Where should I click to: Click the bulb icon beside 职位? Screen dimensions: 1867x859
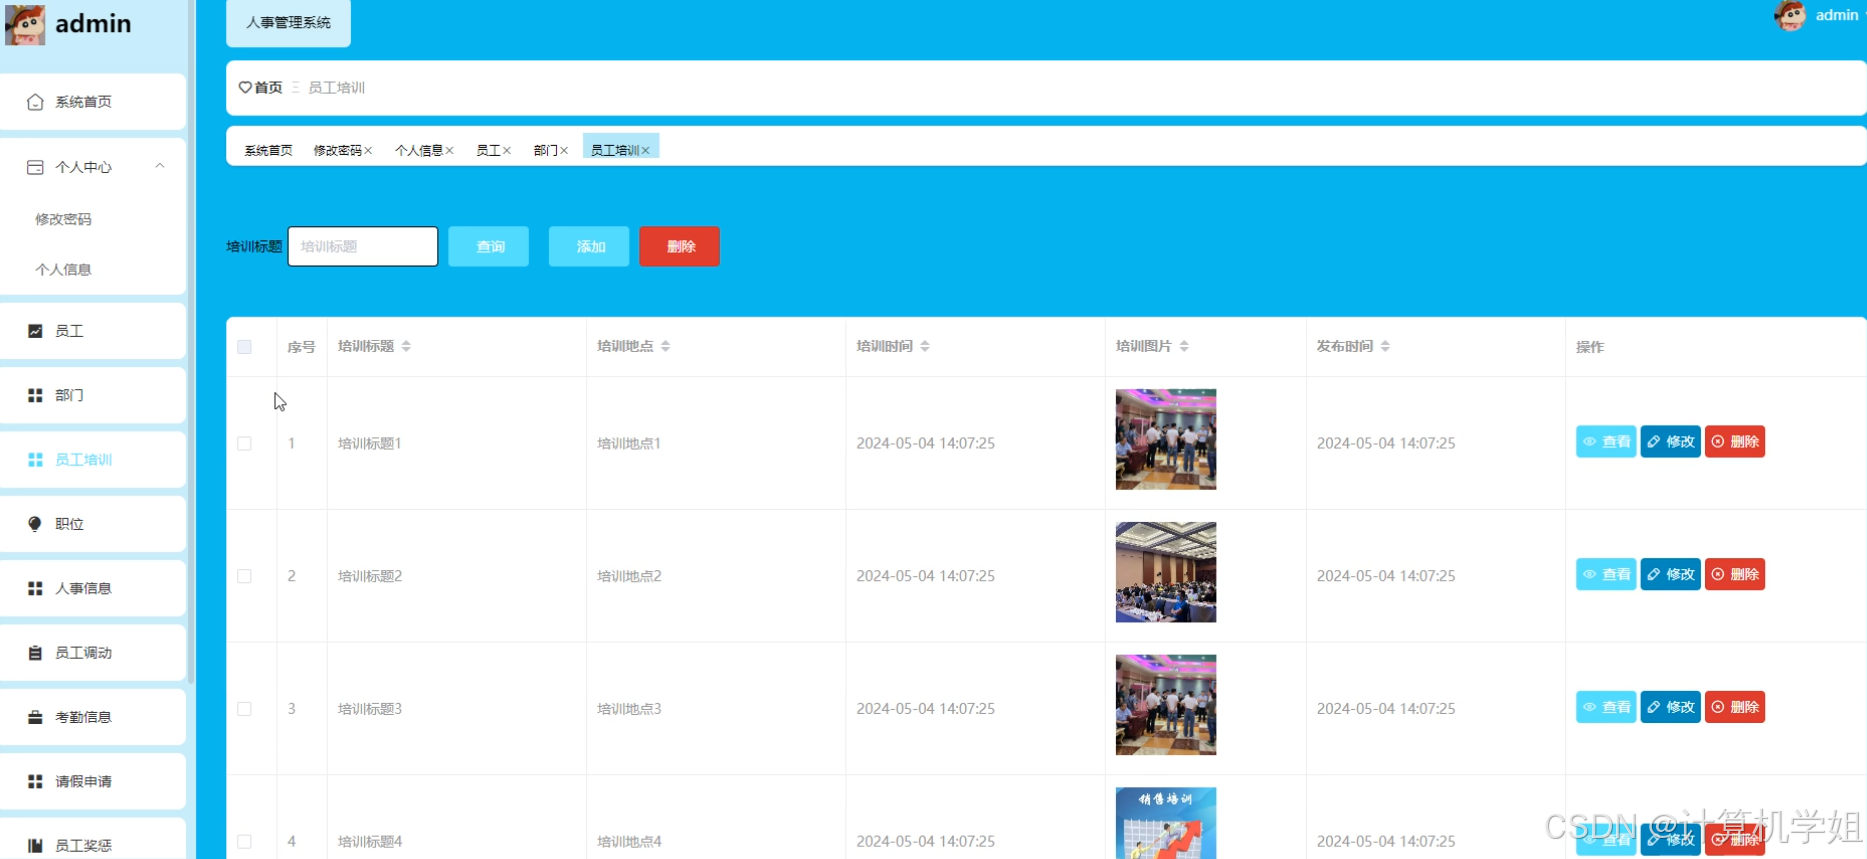tap(35, 524)
